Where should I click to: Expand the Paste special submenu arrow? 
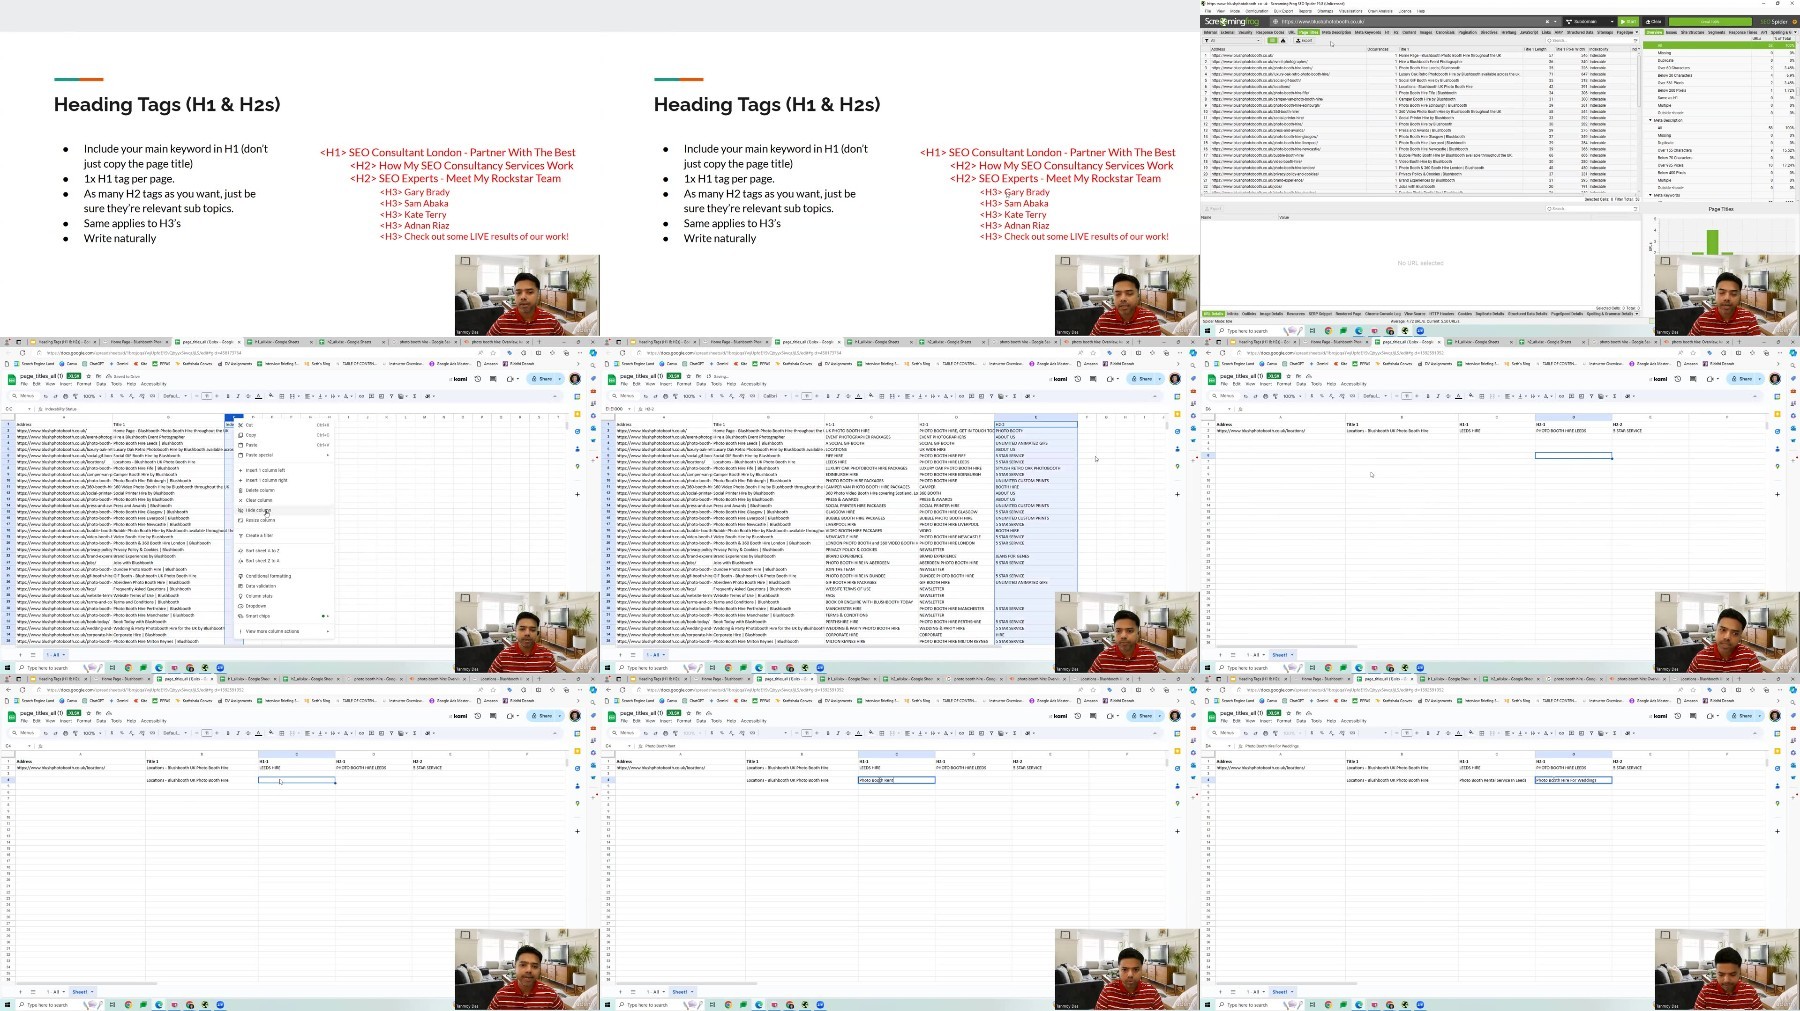(327, 455)
